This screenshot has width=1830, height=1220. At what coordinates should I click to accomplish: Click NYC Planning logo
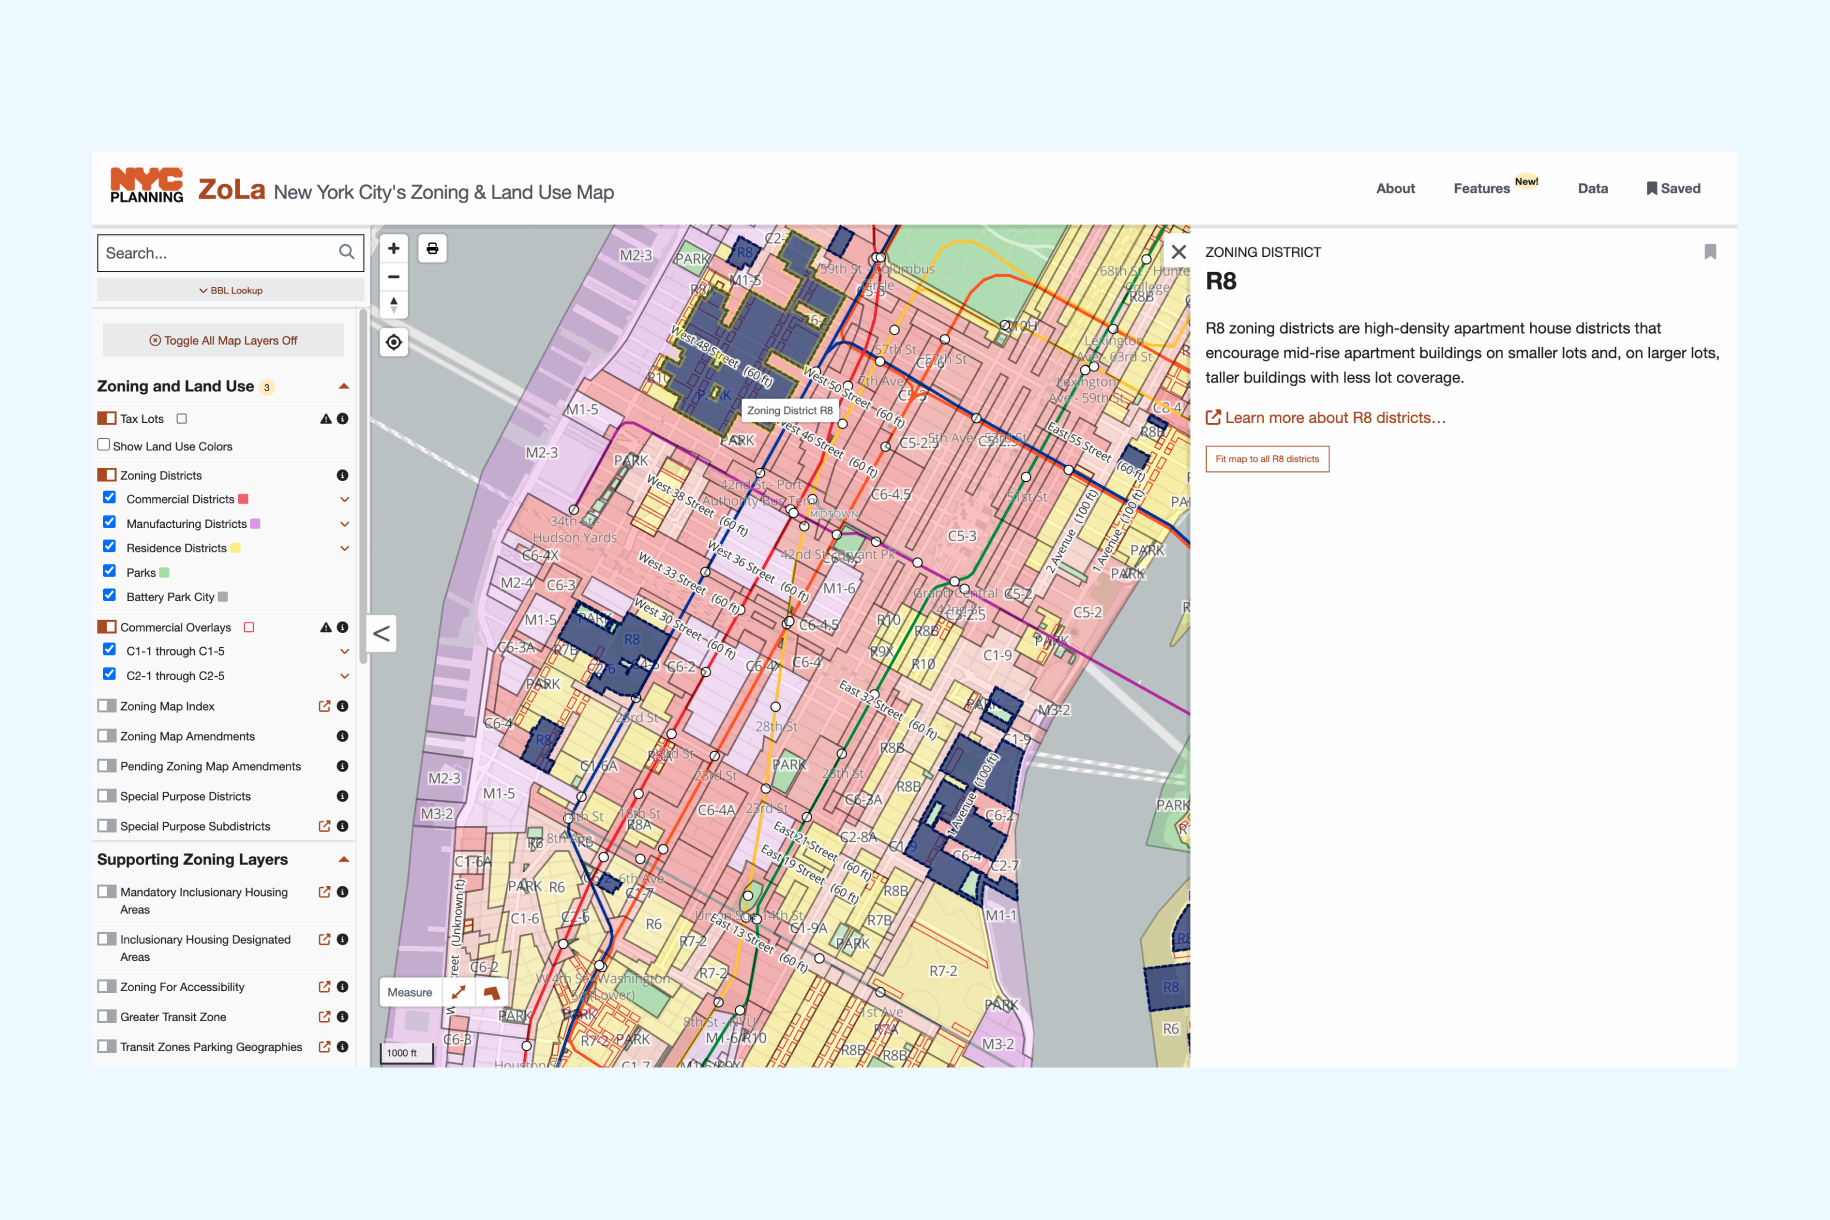147,186
